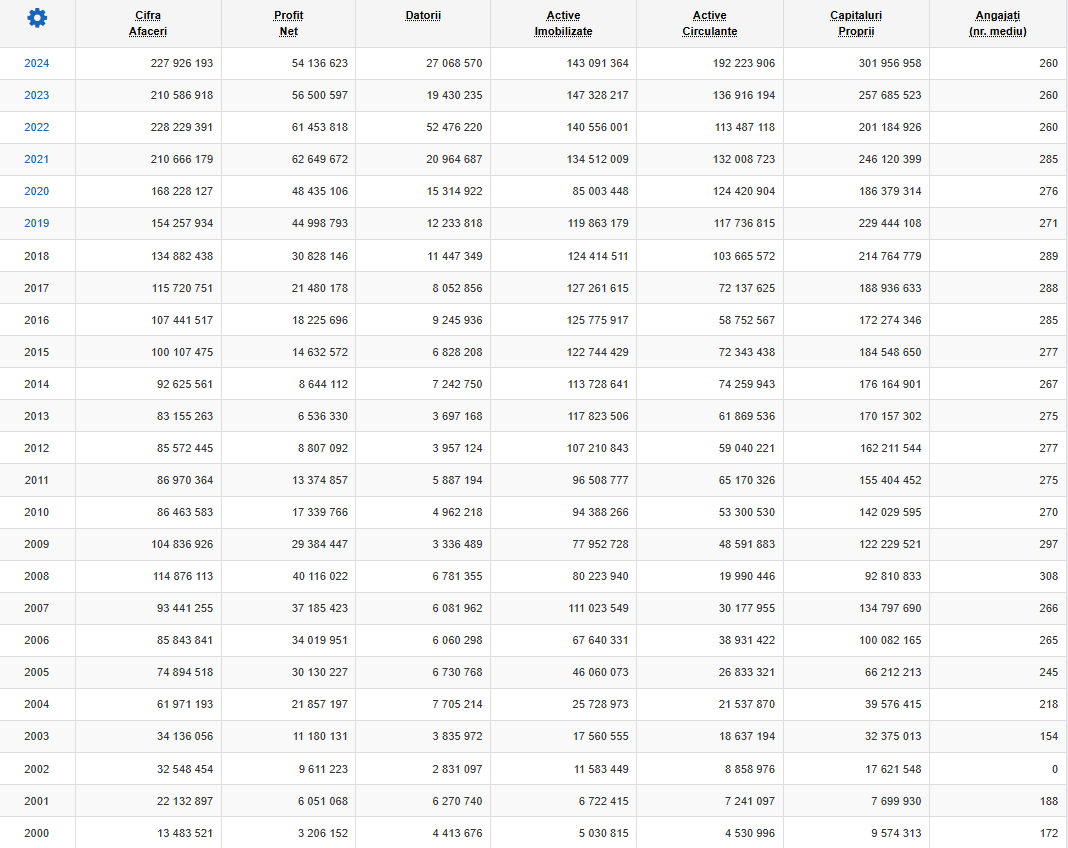The height and width of the screenshot is (848, 1068).
Task: Click the Active Circulante column header
Action: [x=710, y=23]
